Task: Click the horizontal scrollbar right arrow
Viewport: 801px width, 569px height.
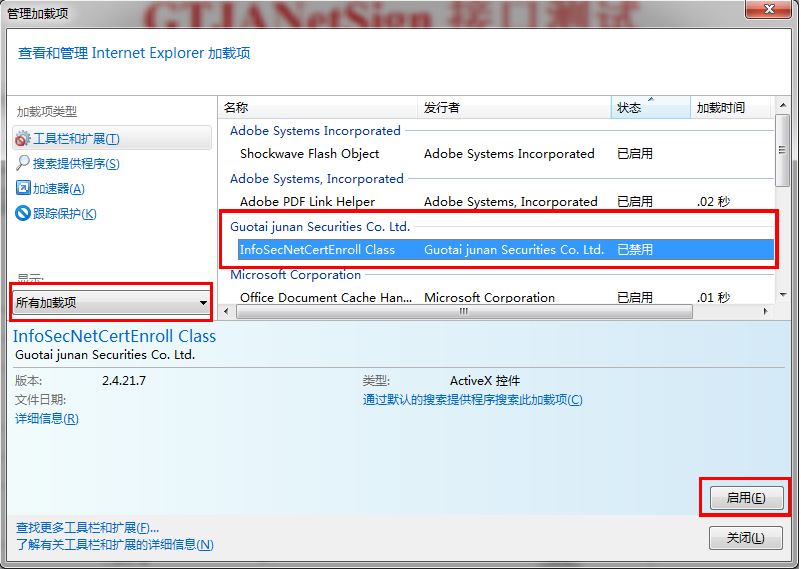Action: click(x=765, y=311)
